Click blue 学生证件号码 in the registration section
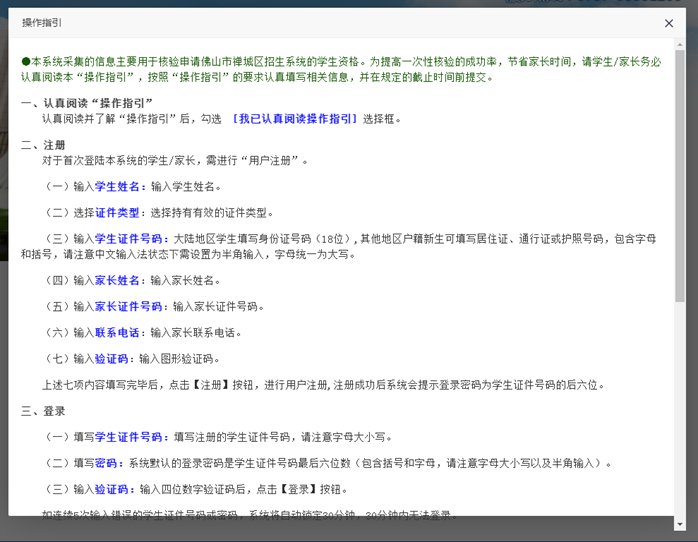 pyautogui.click(x=131, y=239)
